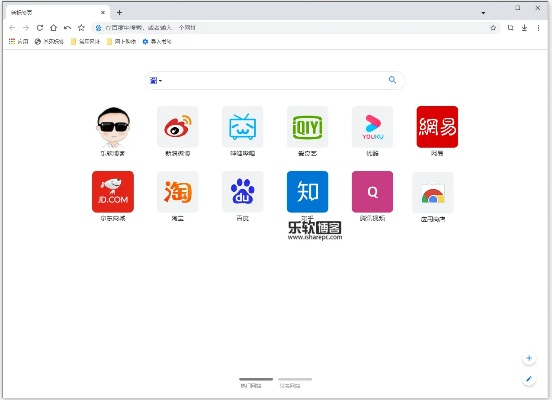Open the second yellow bookmark folder
This screenshot has width=552, height=400.
(121, 42)
